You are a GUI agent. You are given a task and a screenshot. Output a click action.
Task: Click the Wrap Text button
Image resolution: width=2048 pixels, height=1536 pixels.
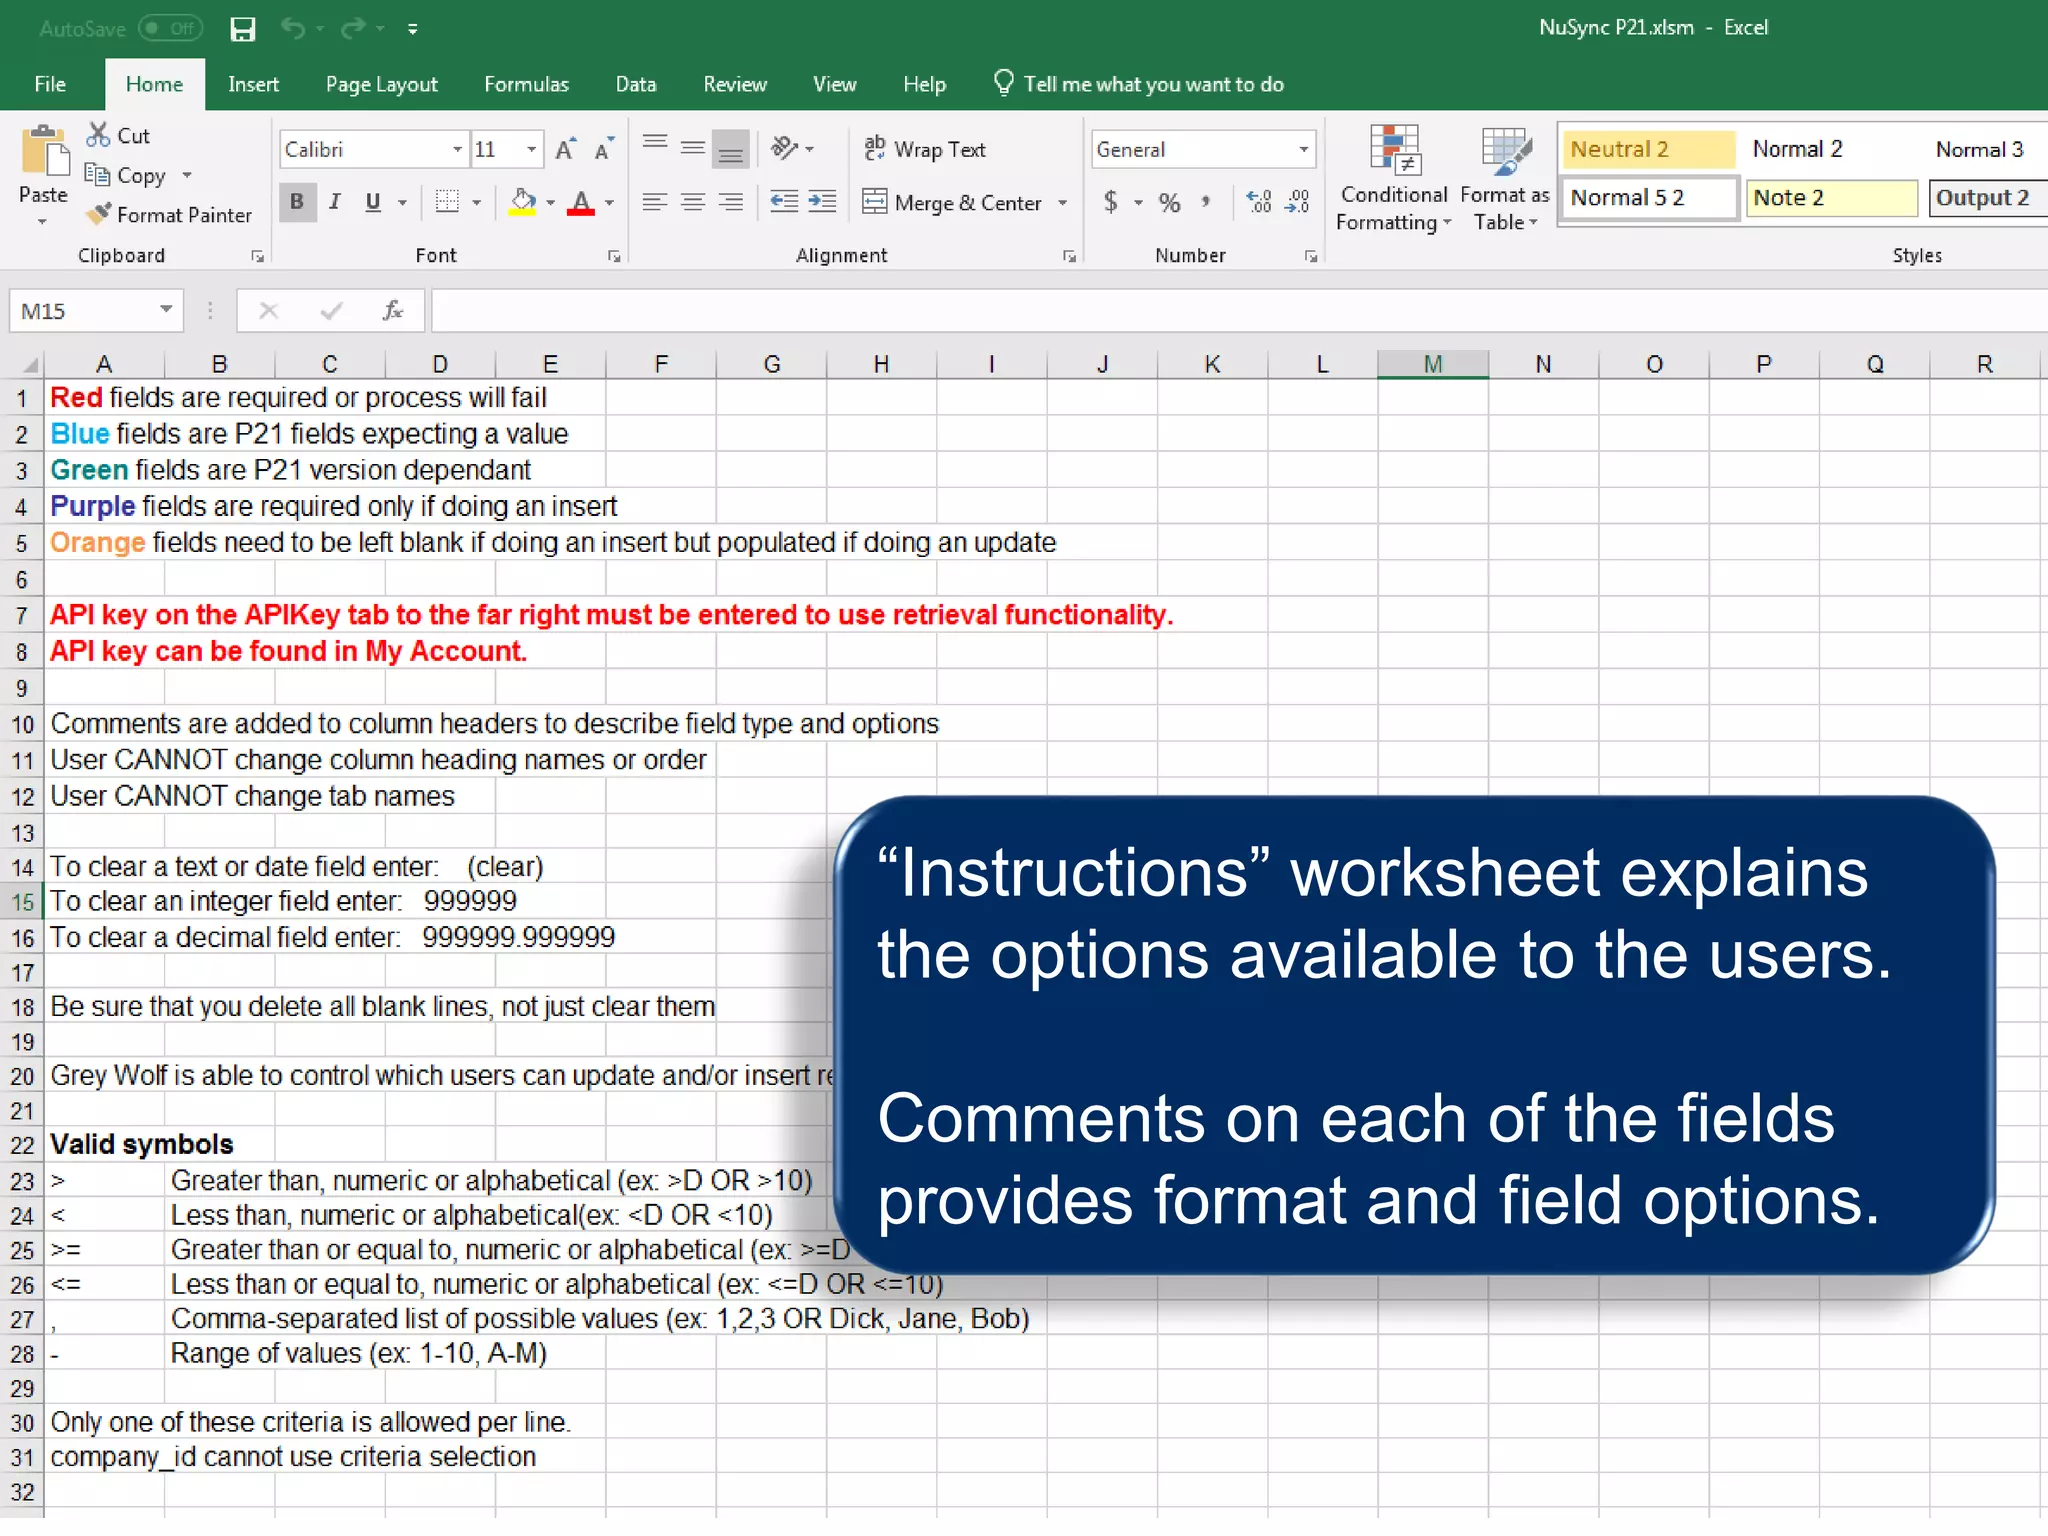tap(924, 150)
